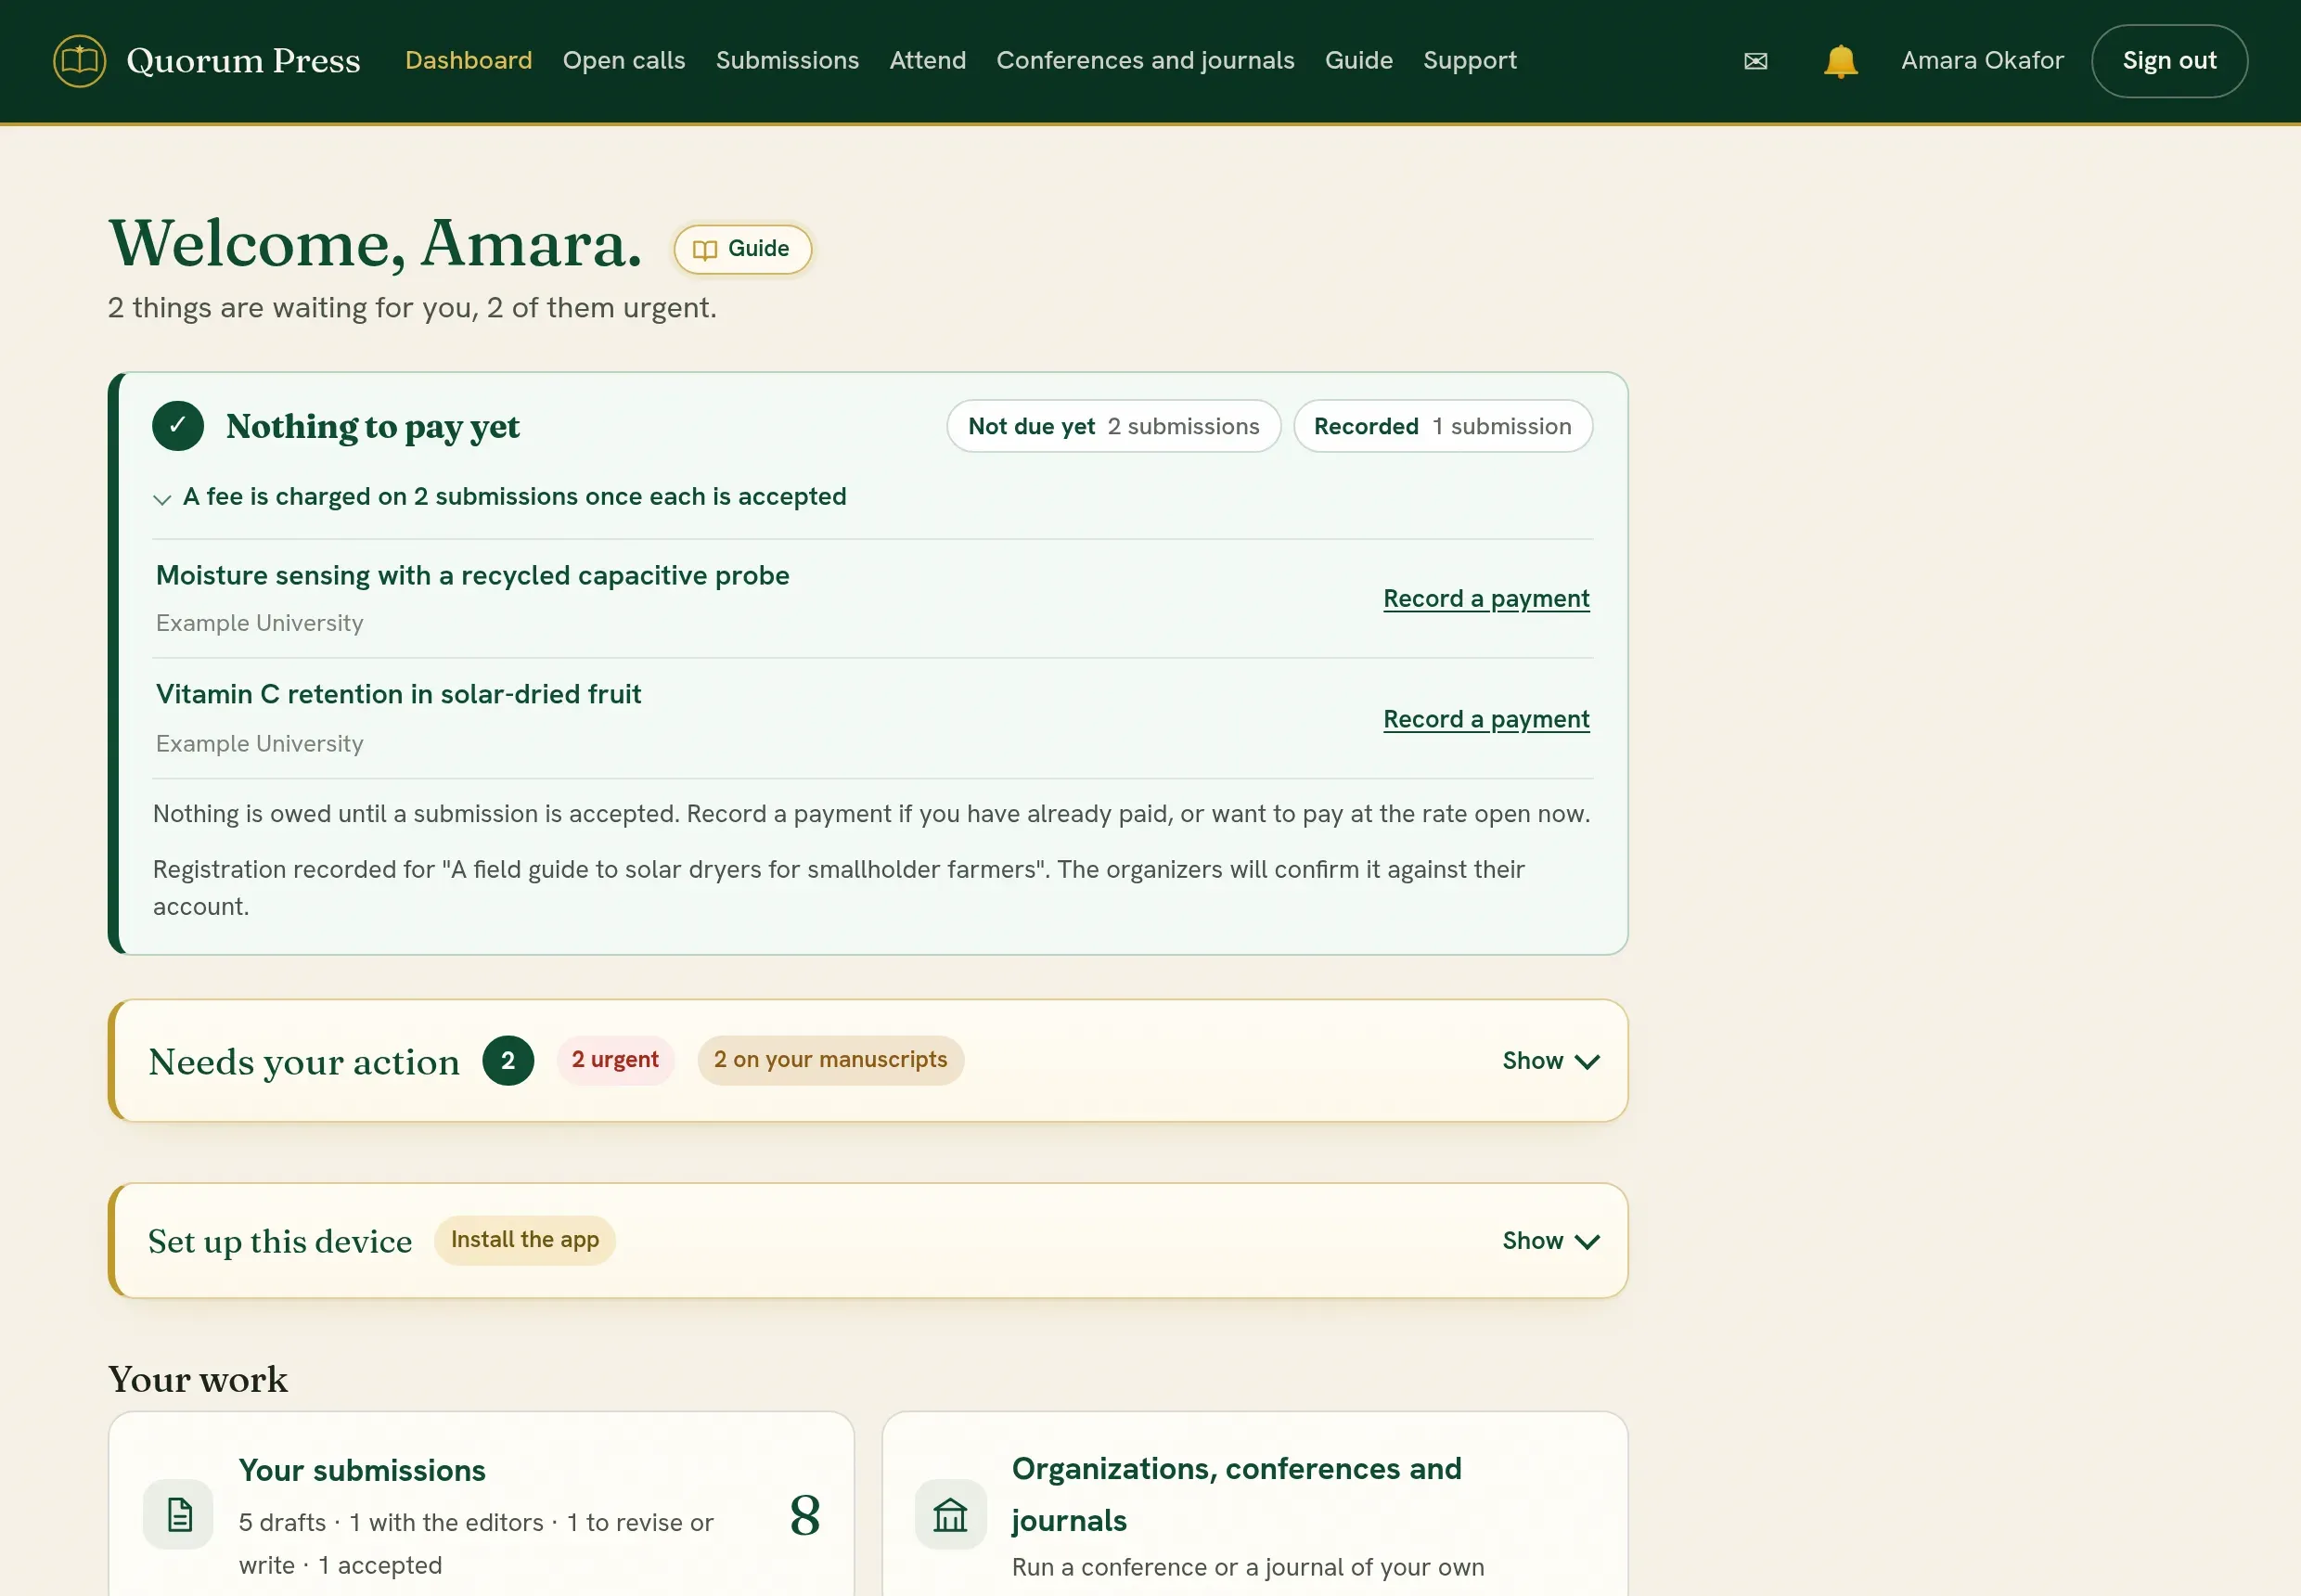
Task: Click the Needs your action count badge
Action: pyautogui.click(x=508, y=1061)
